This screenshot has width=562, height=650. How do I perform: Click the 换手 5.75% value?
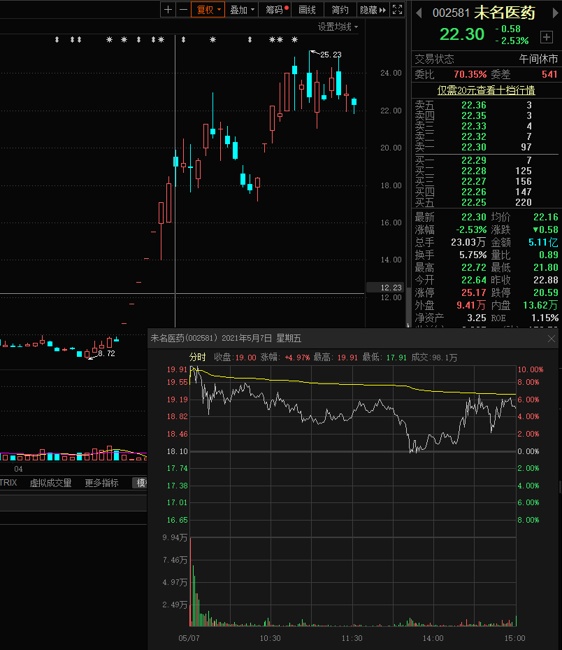tap(472, 255)
